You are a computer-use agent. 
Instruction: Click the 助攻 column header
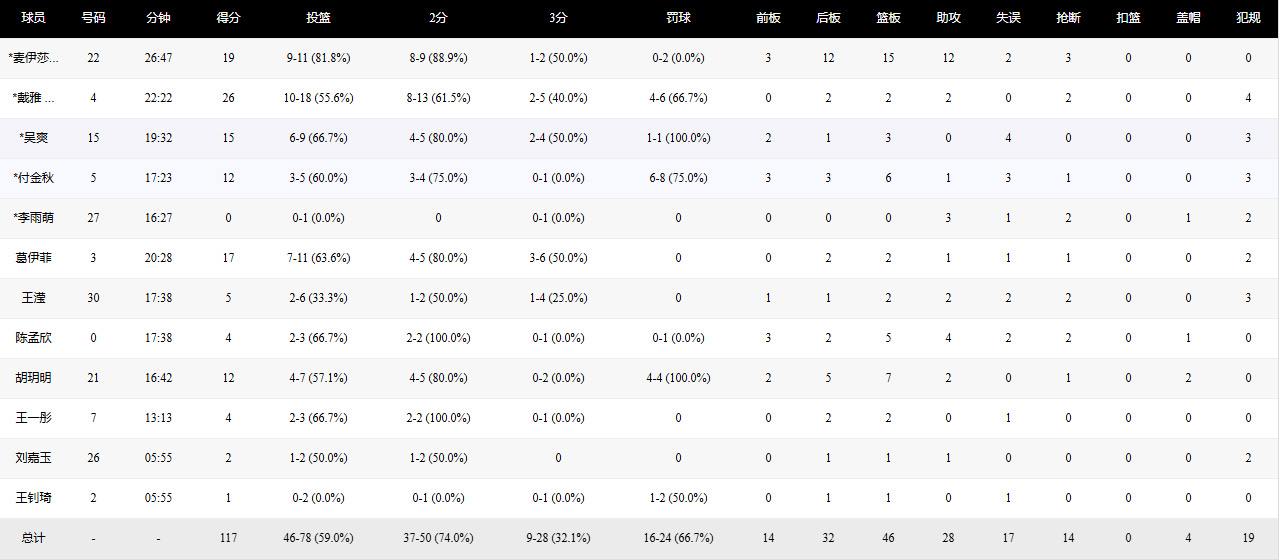point(948,18)
